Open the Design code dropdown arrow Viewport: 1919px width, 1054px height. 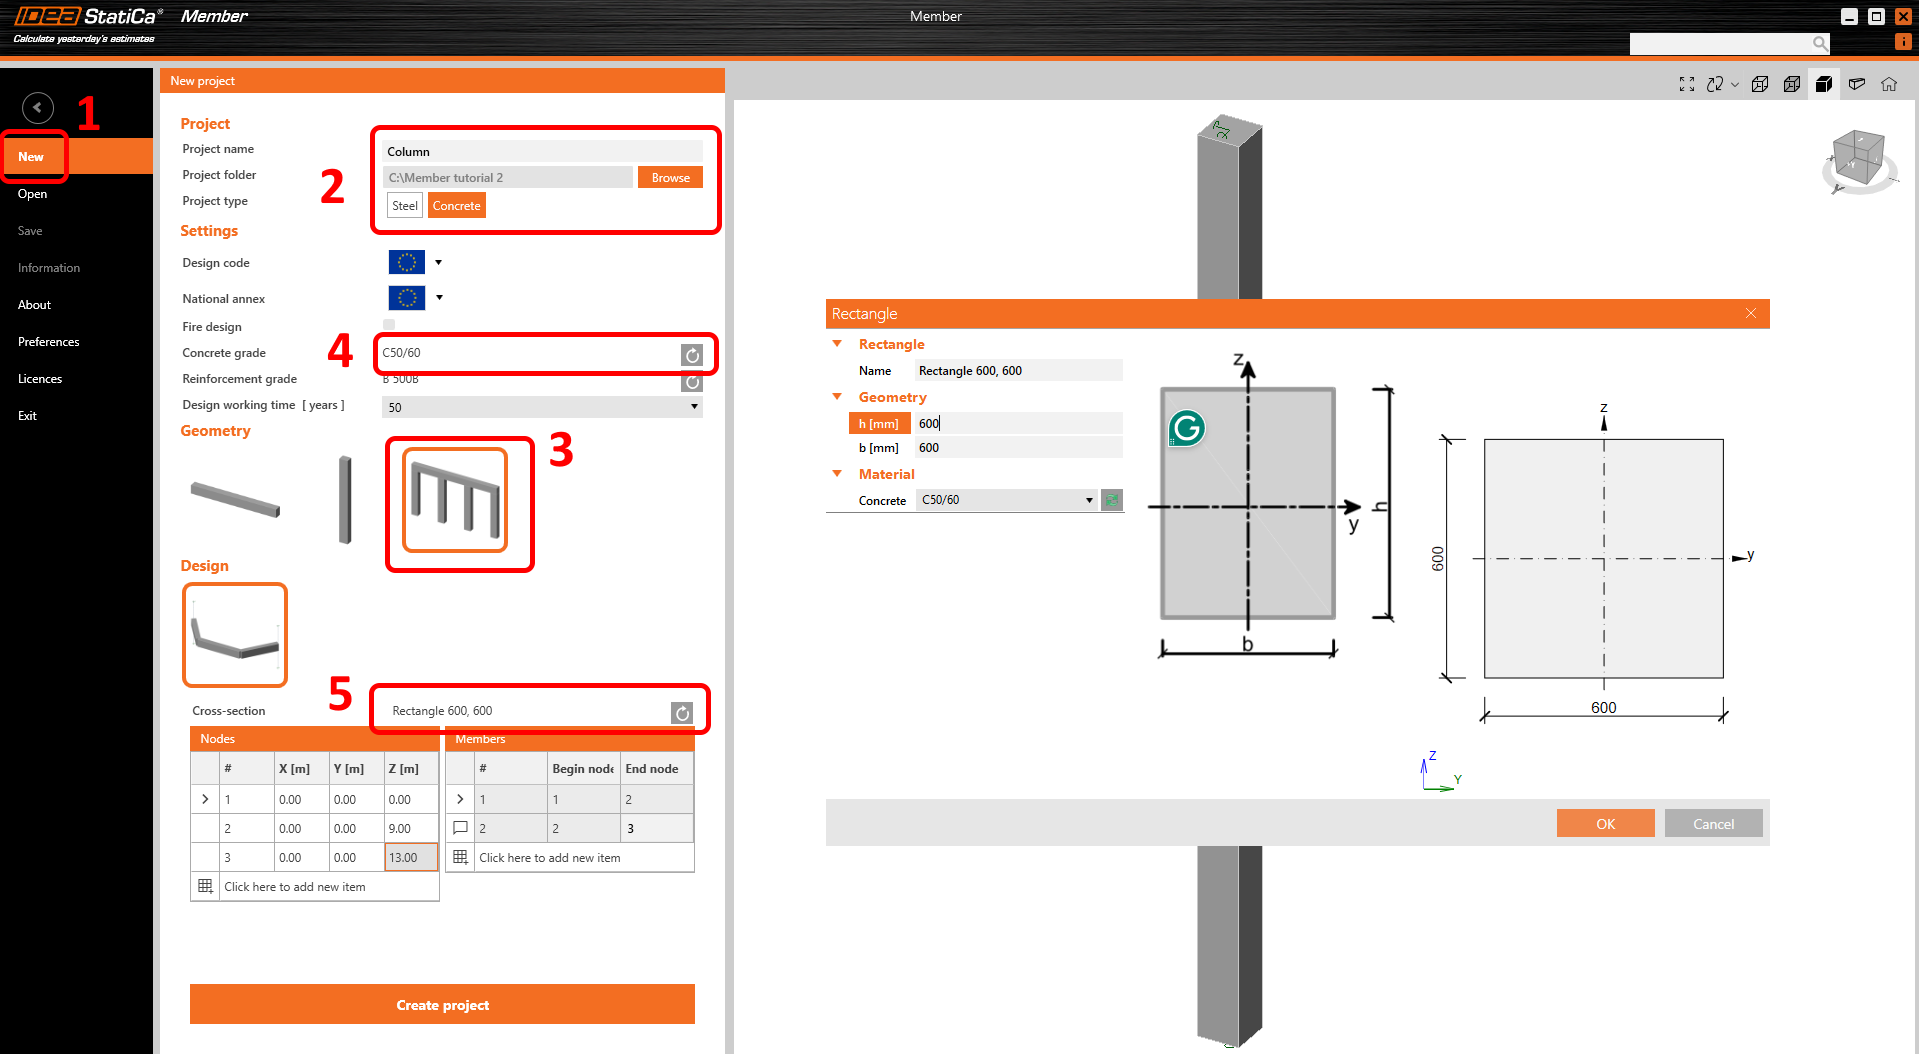coord(438,263)
